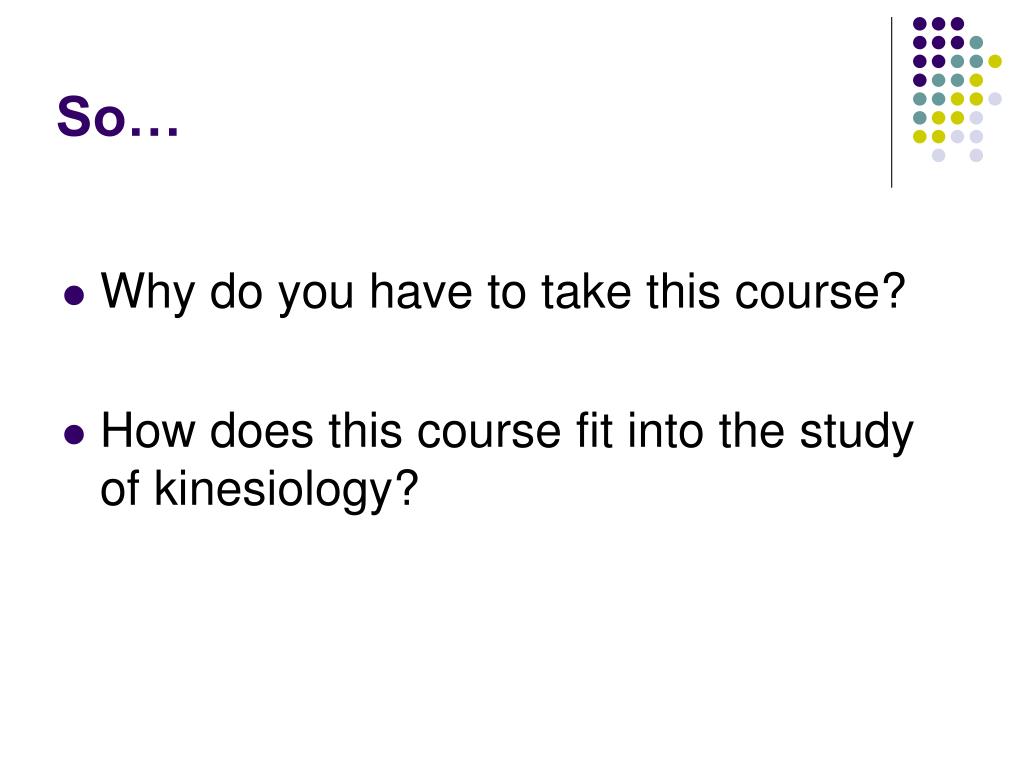Click the word 'study' ending the second bullet line
1024x768 pixels.
[x=857, y=432]
